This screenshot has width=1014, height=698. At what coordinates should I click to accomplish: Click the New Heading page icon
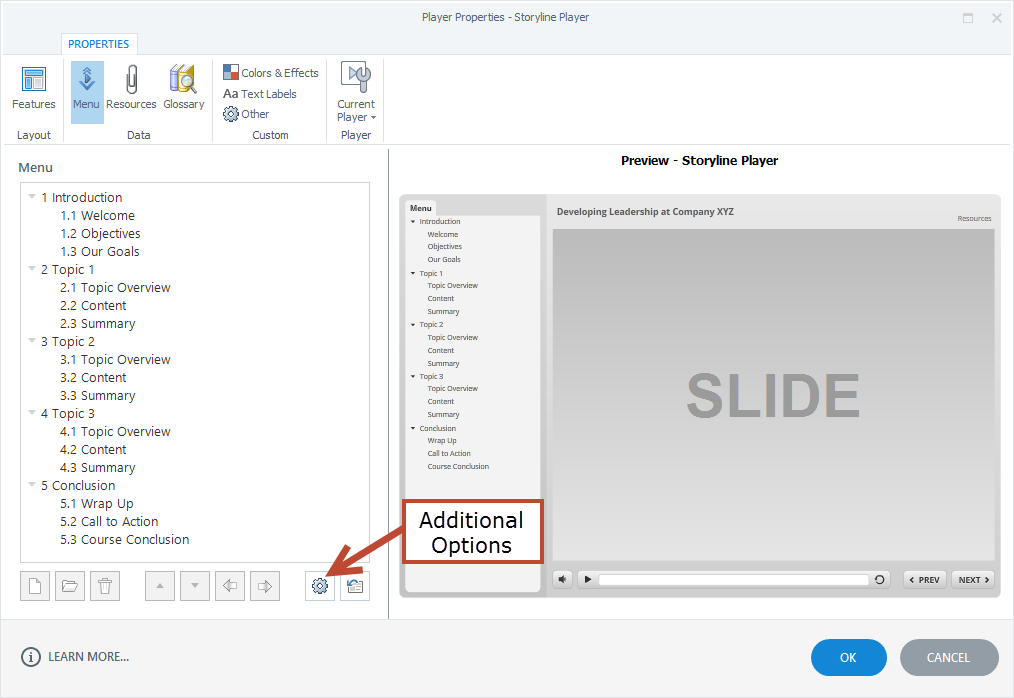click(x=35, y=587)
